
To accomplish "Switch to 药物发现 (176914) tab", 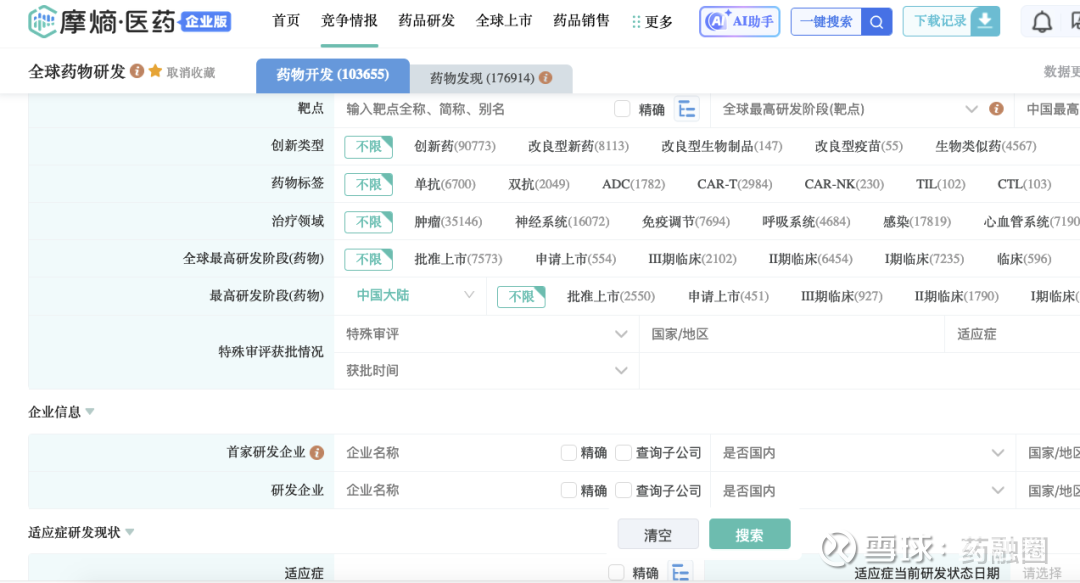I will pos(491,78).
